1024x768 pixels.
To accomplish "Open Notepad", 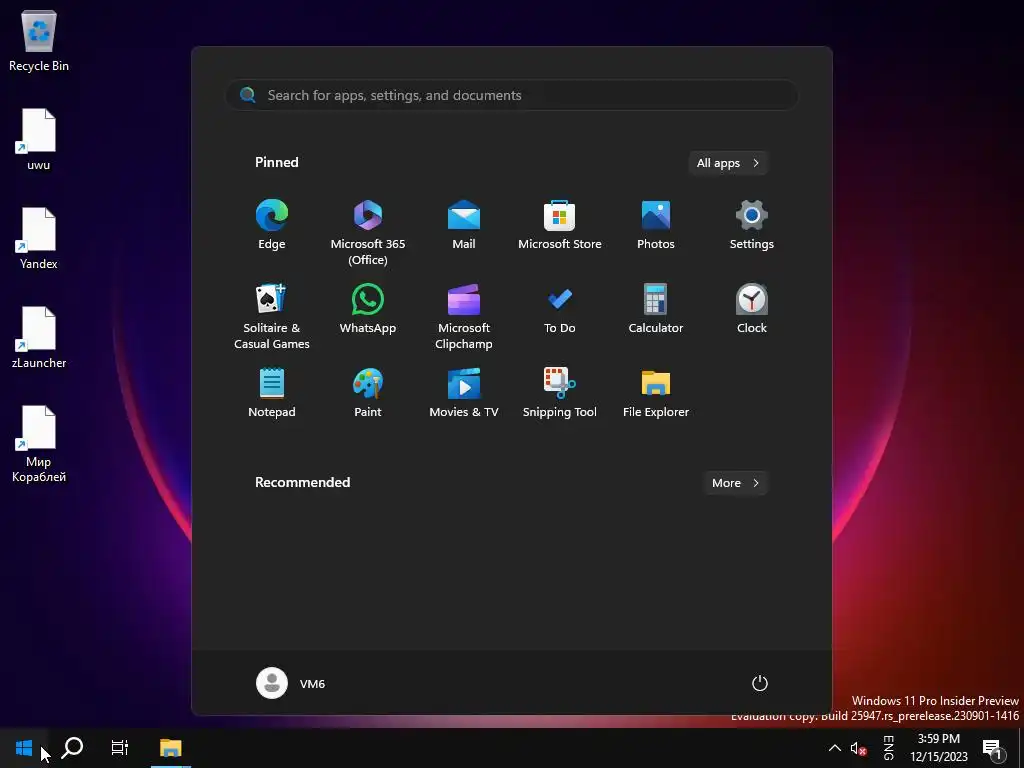I will (x=272, y=393).
